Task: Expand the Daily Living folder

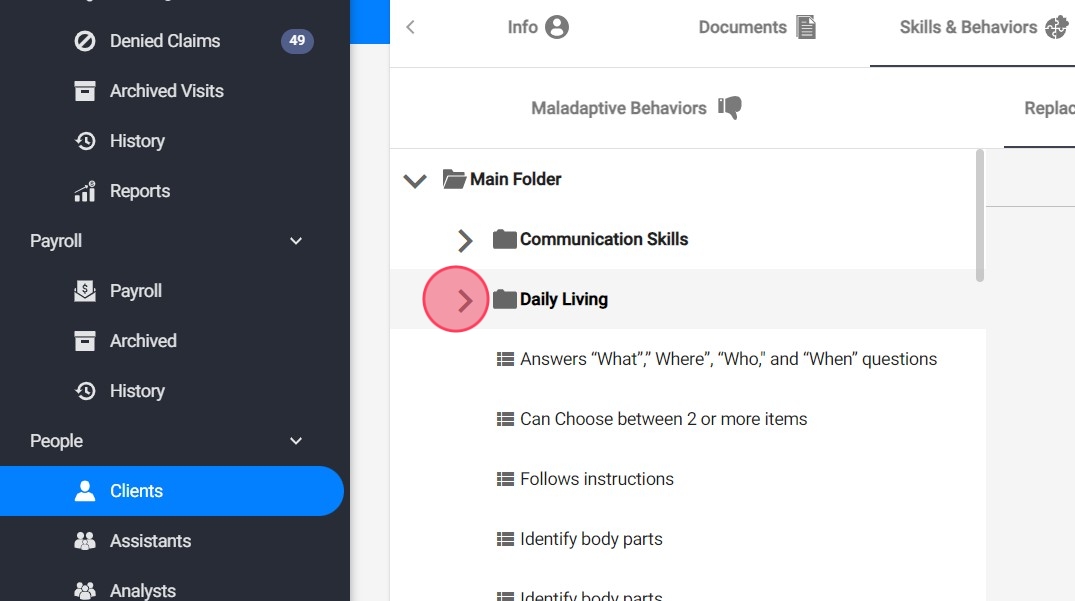Action: point(465,299)
